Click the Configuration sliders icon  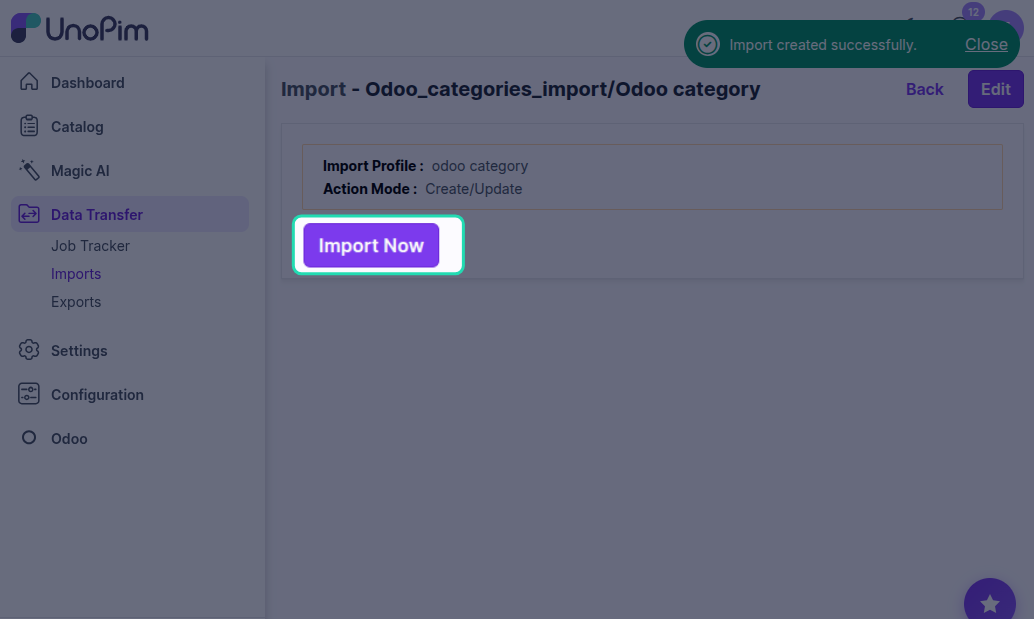(x=29, y=394)
